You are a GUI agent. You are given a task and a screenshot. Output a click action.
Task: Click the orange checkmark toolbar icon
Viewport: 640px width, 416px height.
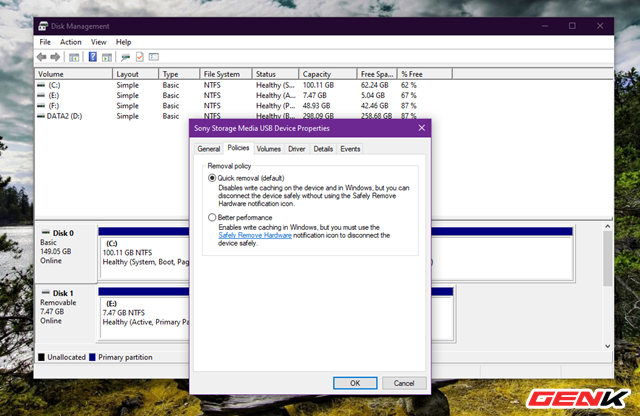coord(140,58)
